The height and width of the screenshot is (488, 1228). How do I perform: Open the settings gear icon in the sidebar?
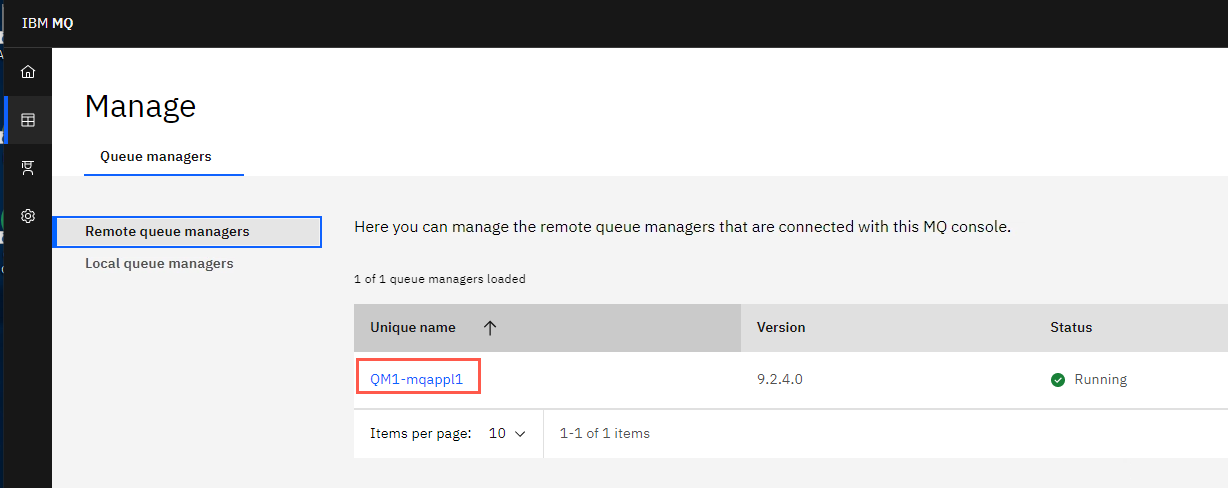28,216
